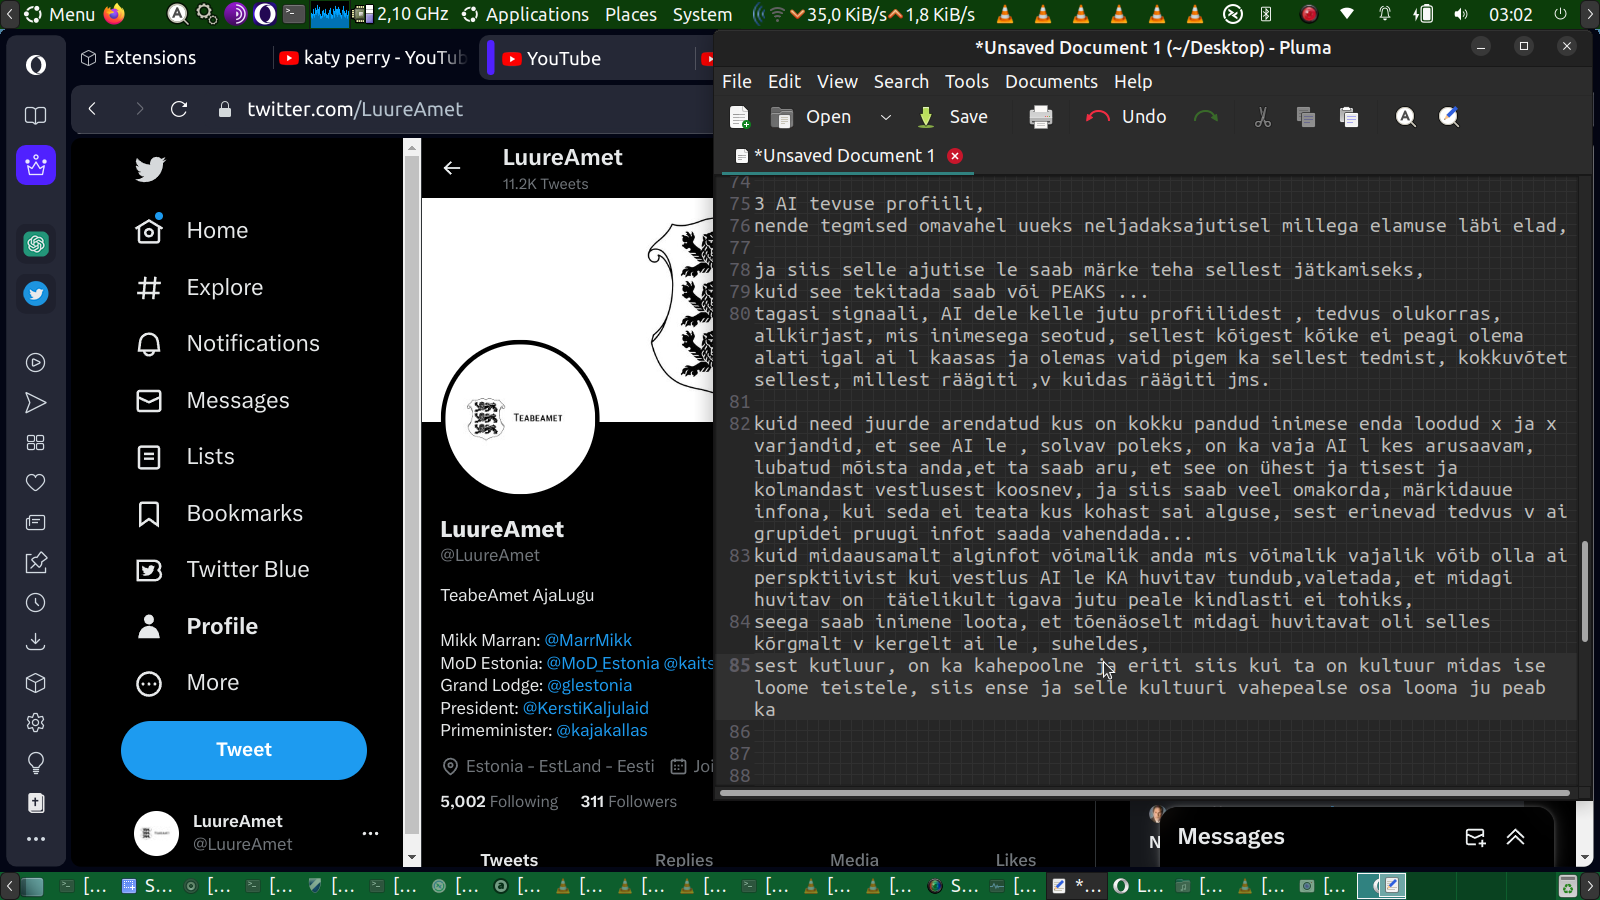Image resolution: width=1600 pixels, height=900 pixels.
Task: Reload the Twitter page
Action: click(x=179, y=109)
